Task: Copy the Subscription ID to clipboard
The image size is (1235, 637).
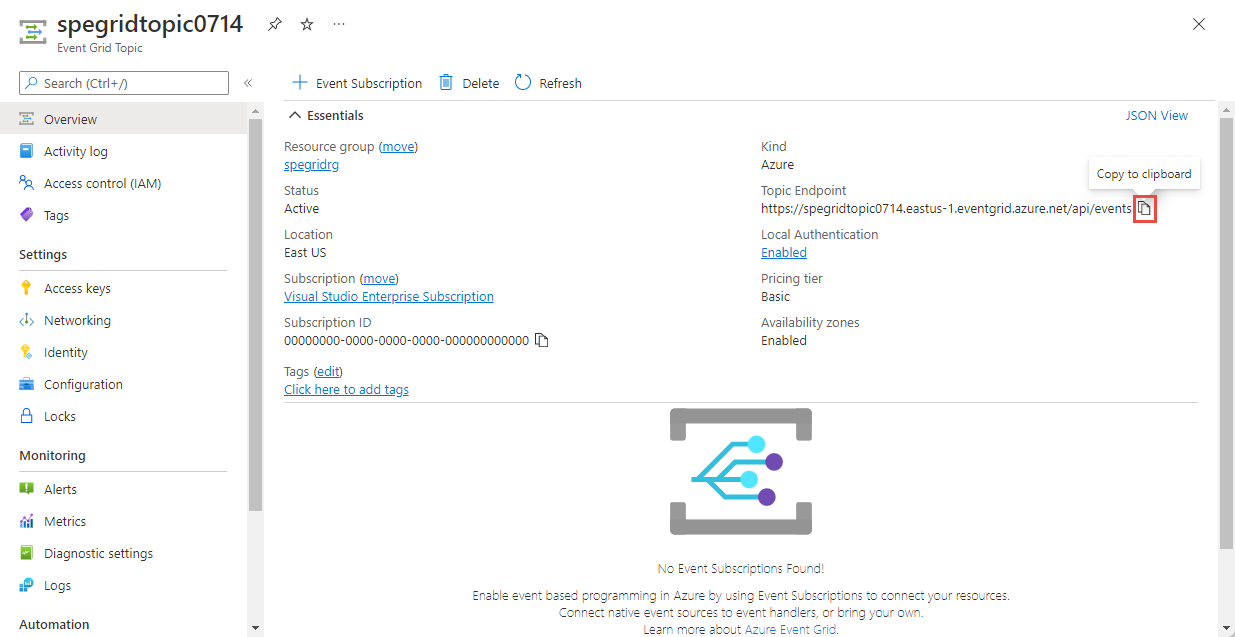Action: click(542, 340)
